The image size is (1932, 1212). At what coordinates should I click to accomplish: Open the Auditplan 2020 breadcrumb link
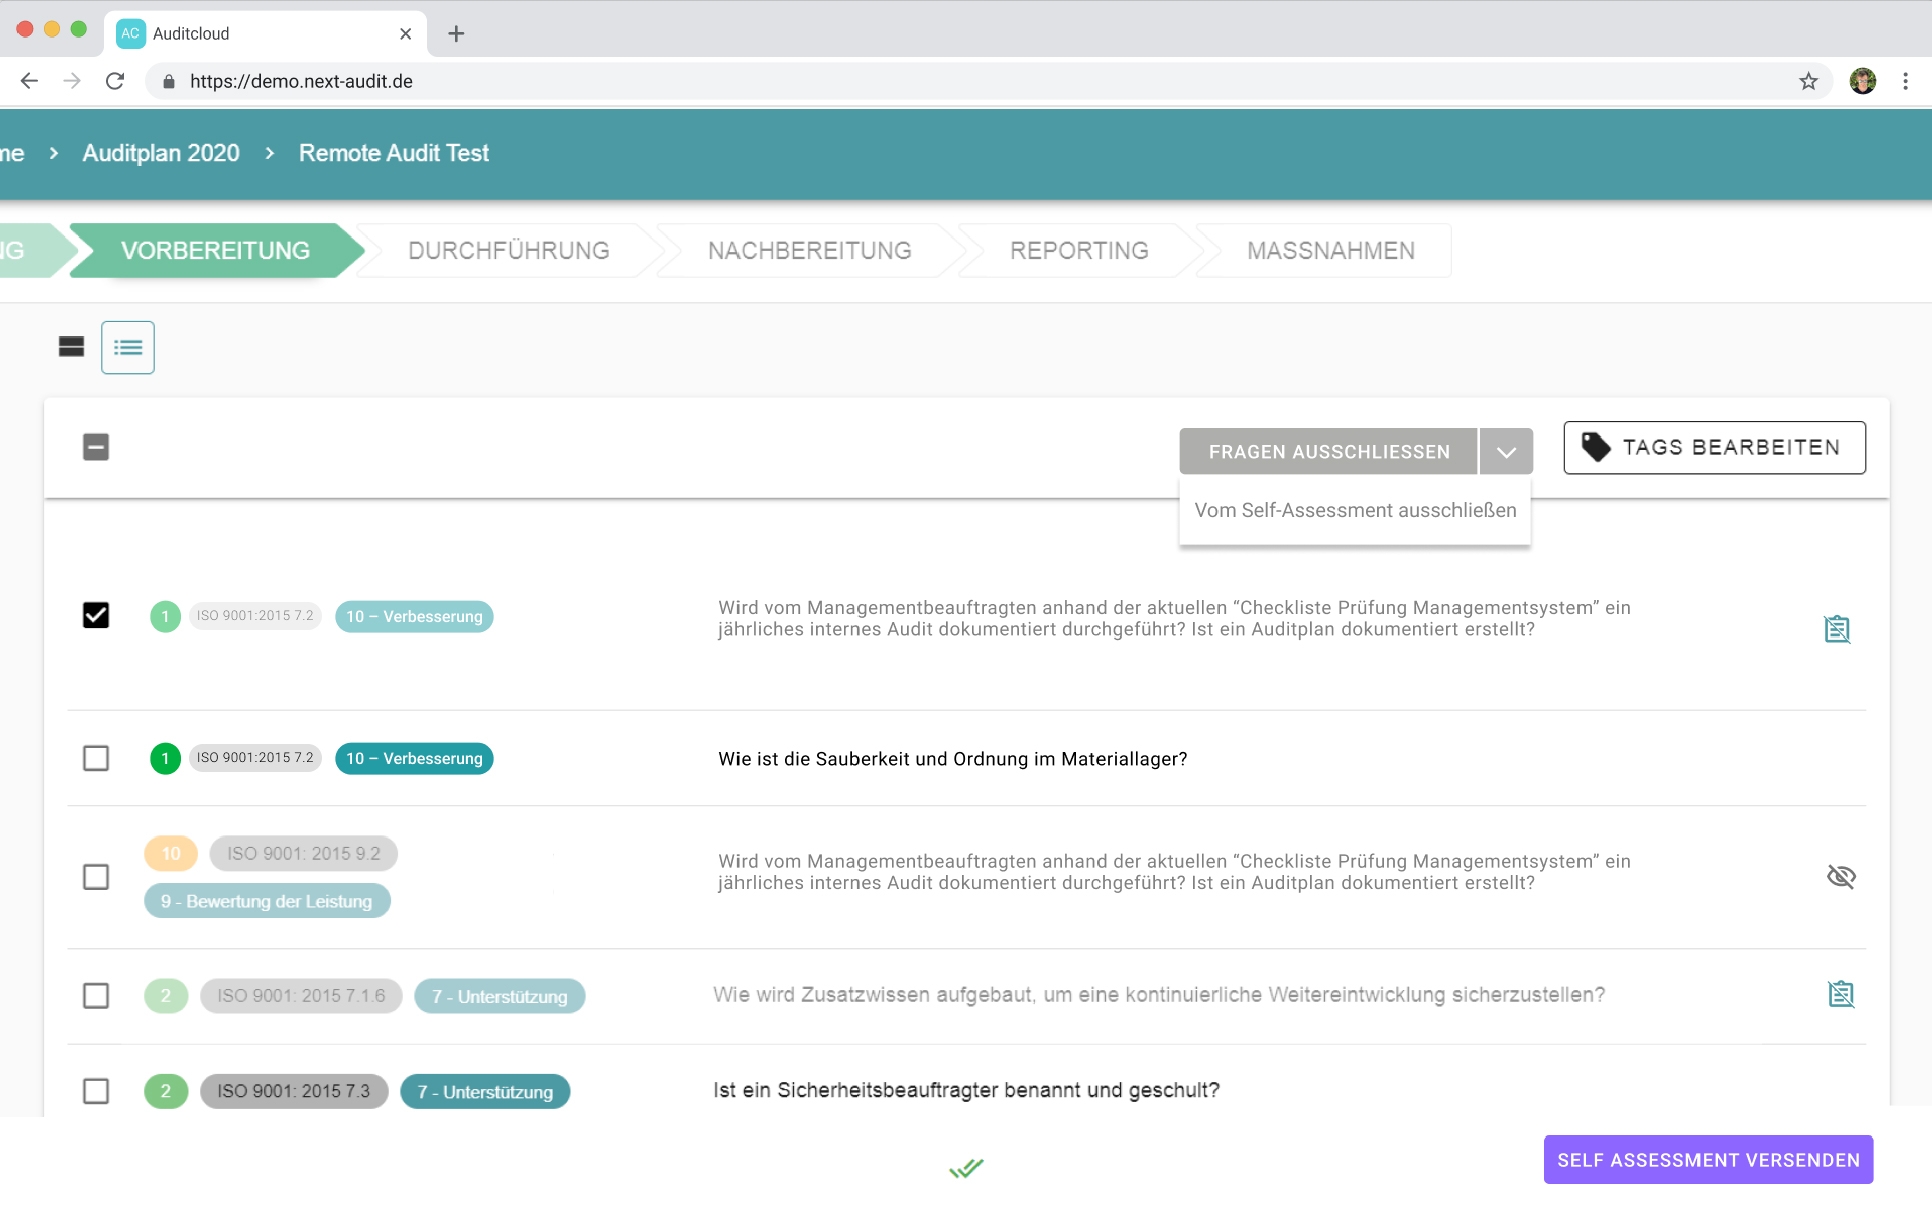pyautogui.click(x=160, y=153)
